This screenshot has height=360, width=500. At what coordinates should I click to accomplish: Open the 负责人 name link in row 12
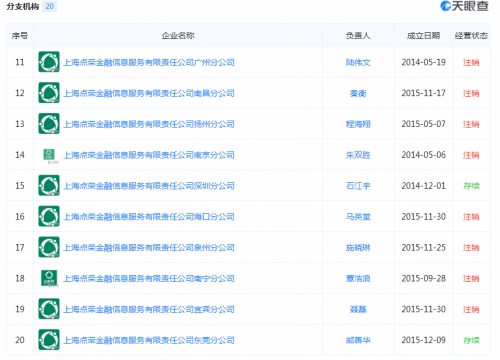pyautogui.click(x=358, y=93)
